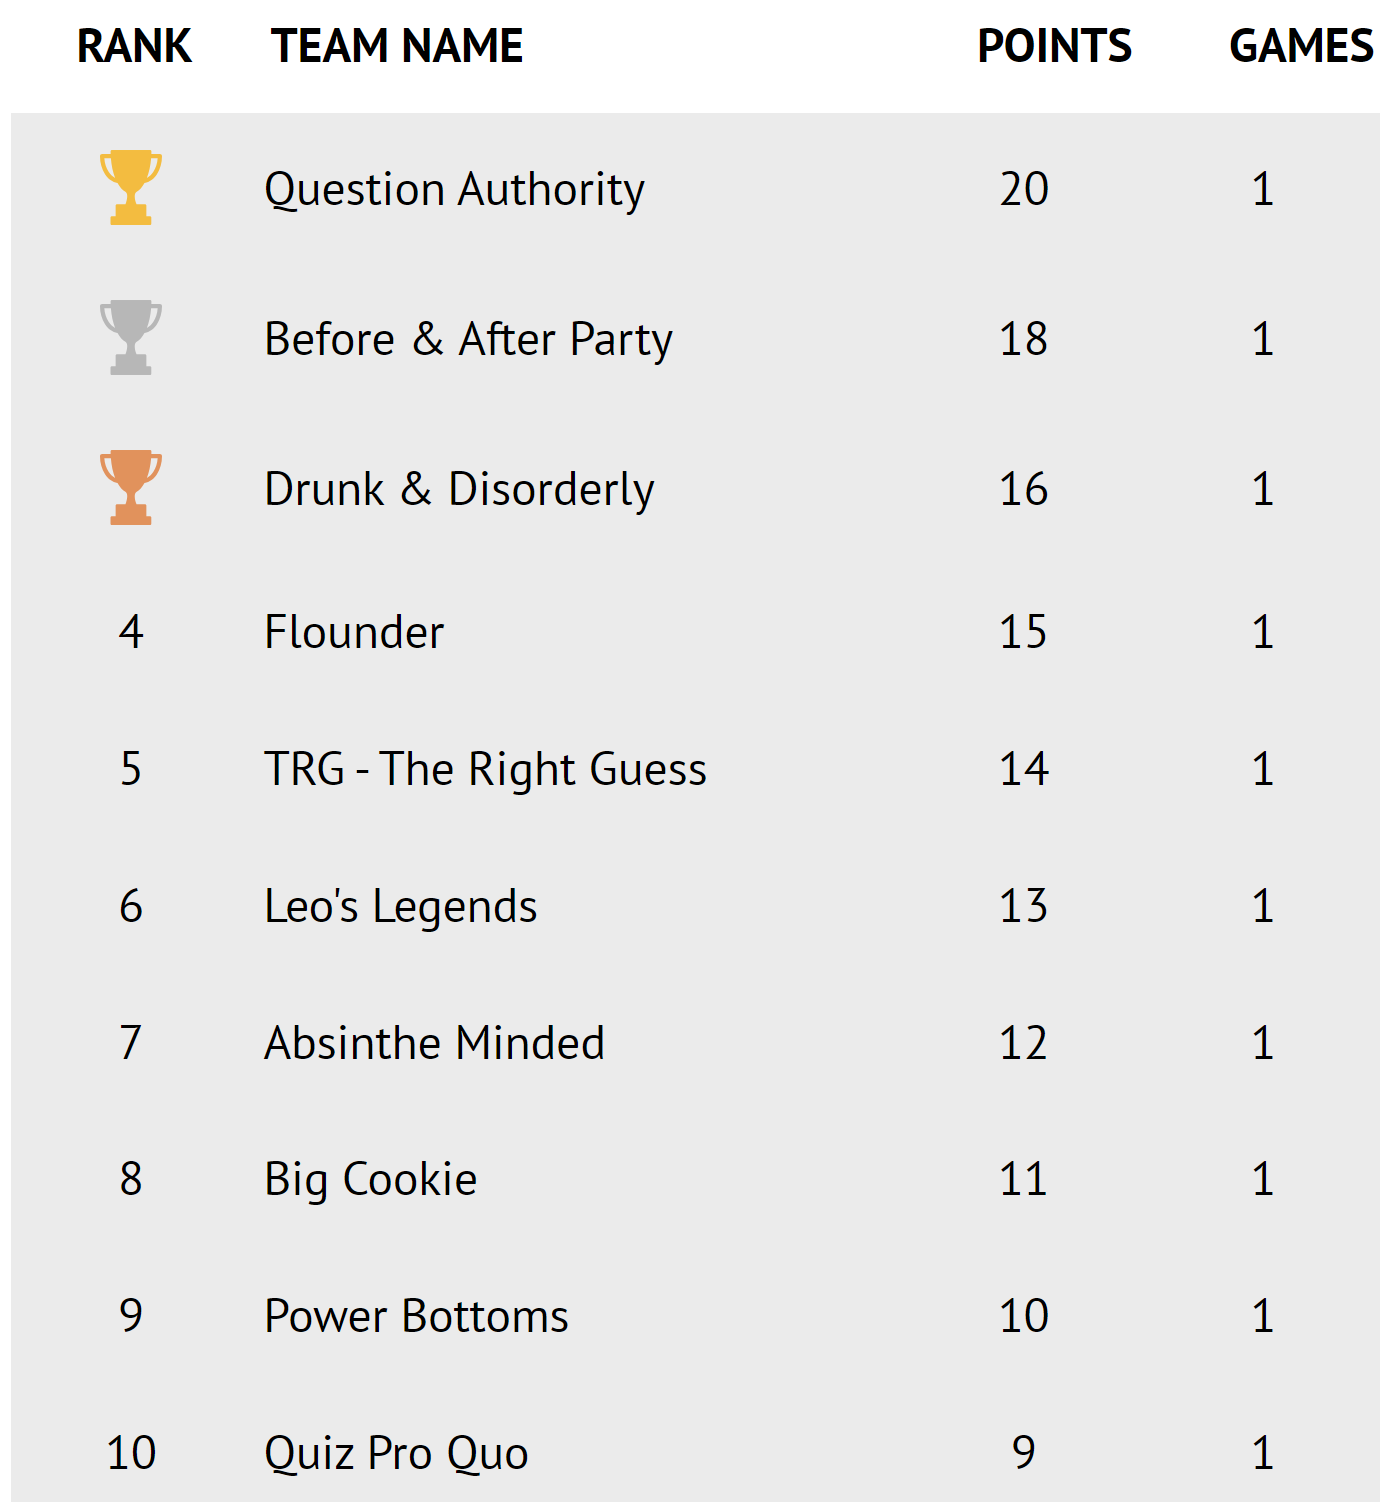Click Question Authority's 20 points value
1380x1502 pixels.
(1024, 190)
